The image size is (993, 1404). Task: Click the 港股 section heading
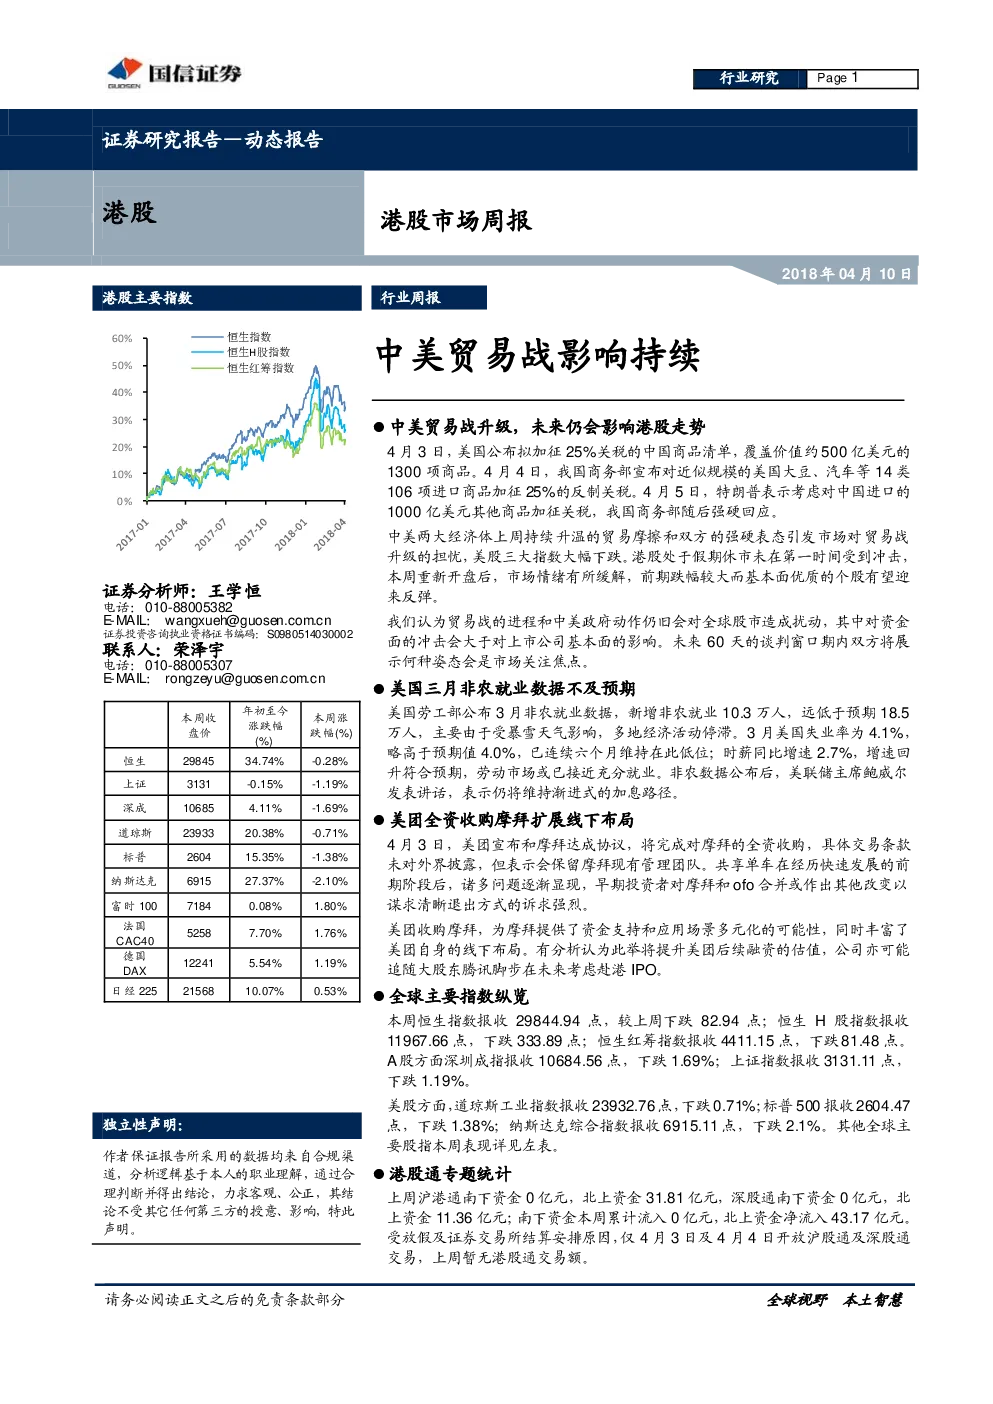130,212
